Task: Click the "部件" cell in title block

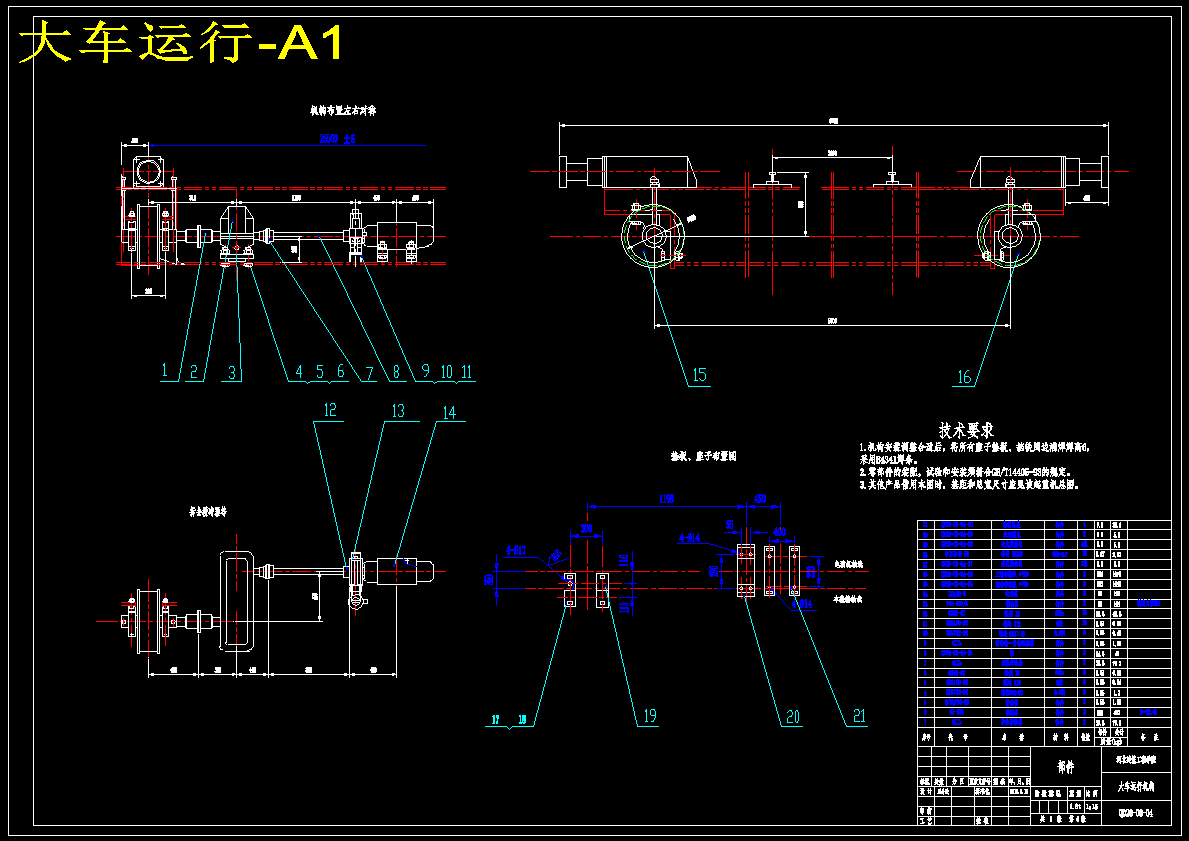Action: click(1065, 767)
